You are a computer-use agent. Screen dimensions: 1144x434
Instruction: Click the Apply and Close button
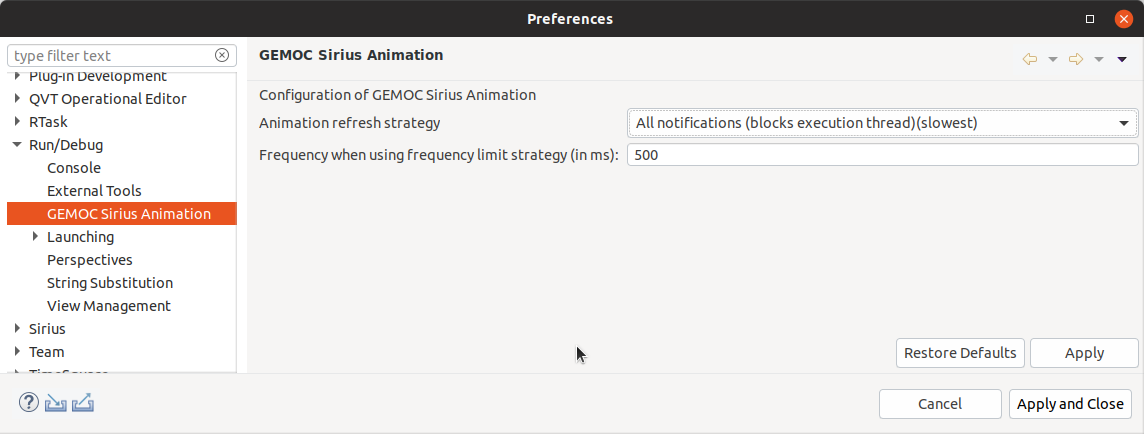pos(1070,404)
